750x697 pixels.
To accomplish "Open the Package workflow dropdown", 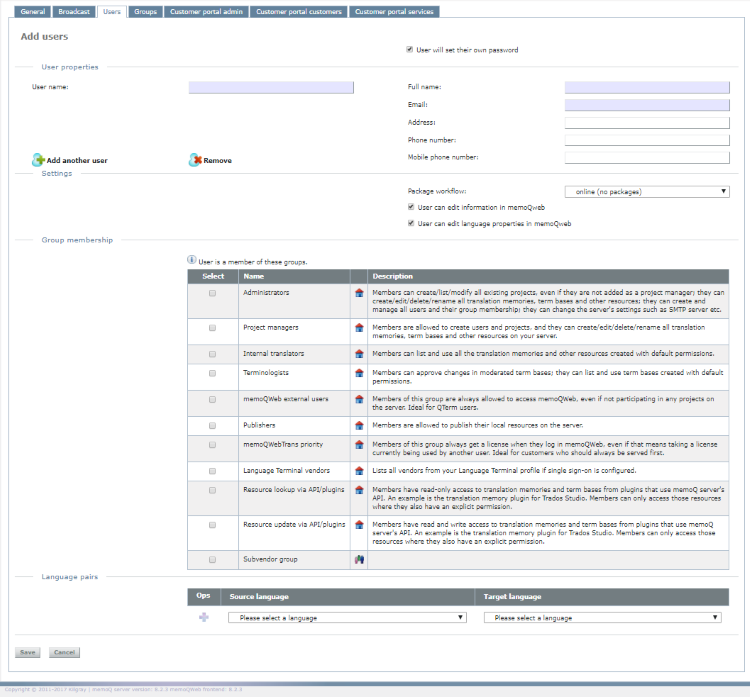I will click(647, 191).
